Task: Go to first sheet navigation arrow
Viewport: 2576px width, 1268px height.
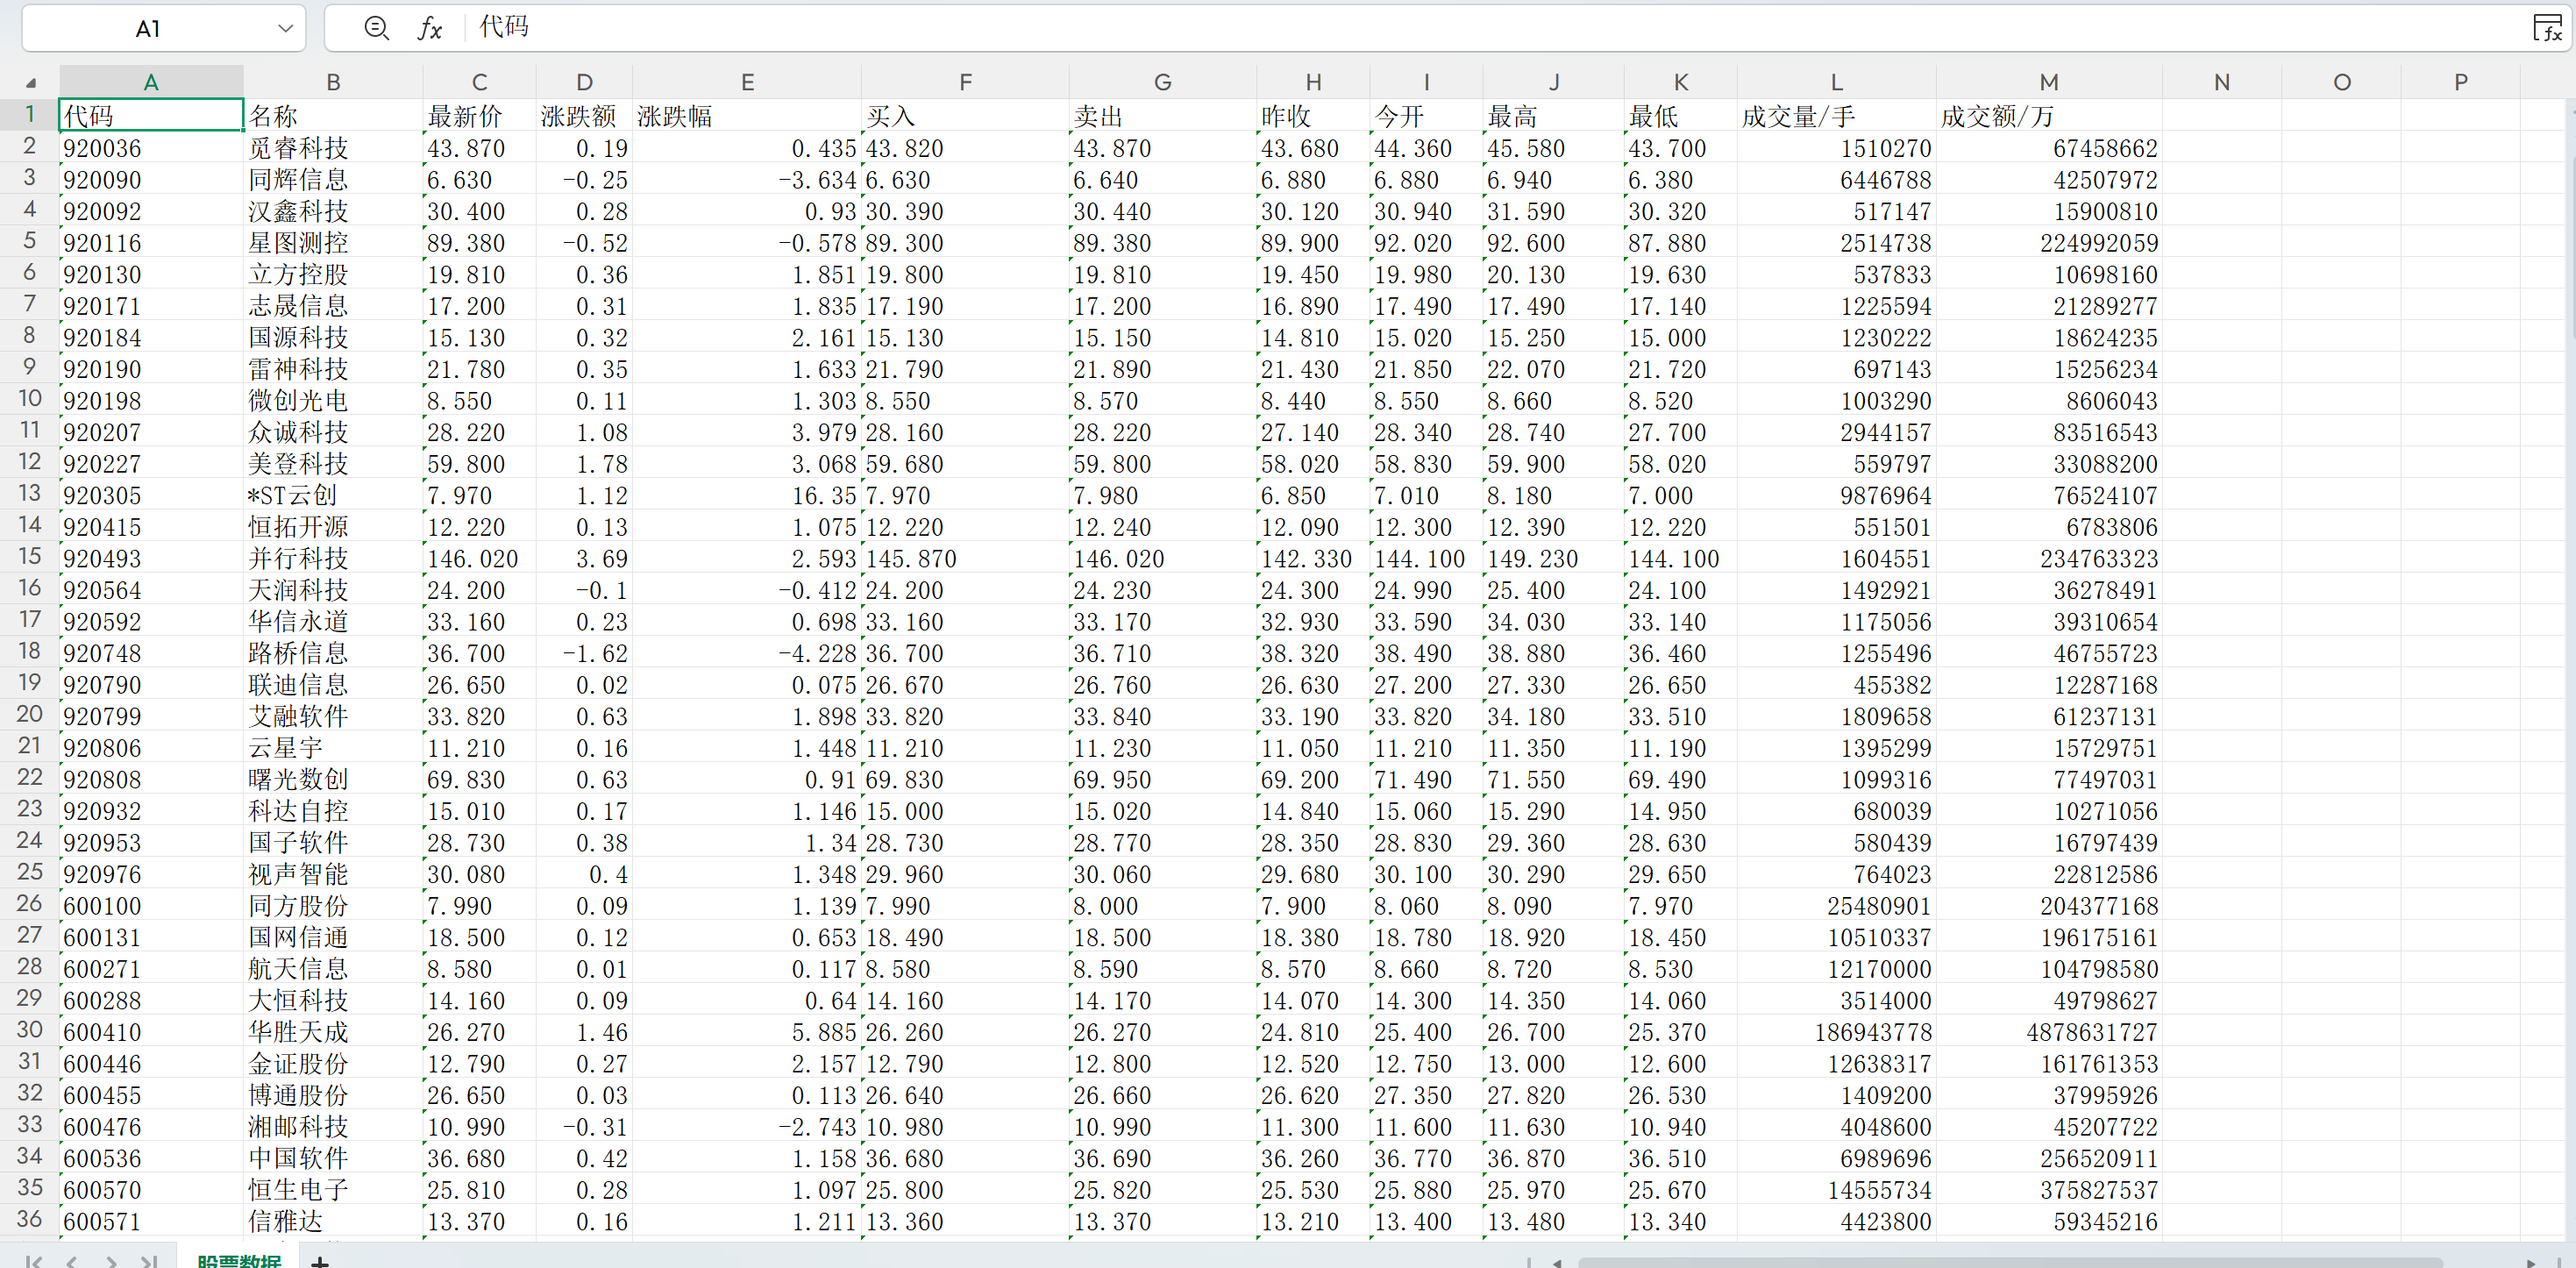Action: tap(33, 1261)
